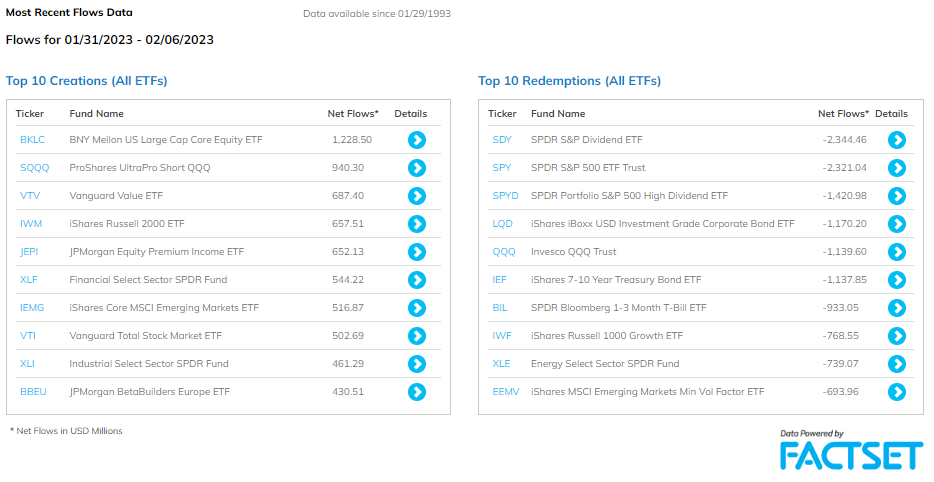The height and width of the screenshot is (482, 934).
Task: Open details arrow for QQQ row
Action: coord(897,252)
